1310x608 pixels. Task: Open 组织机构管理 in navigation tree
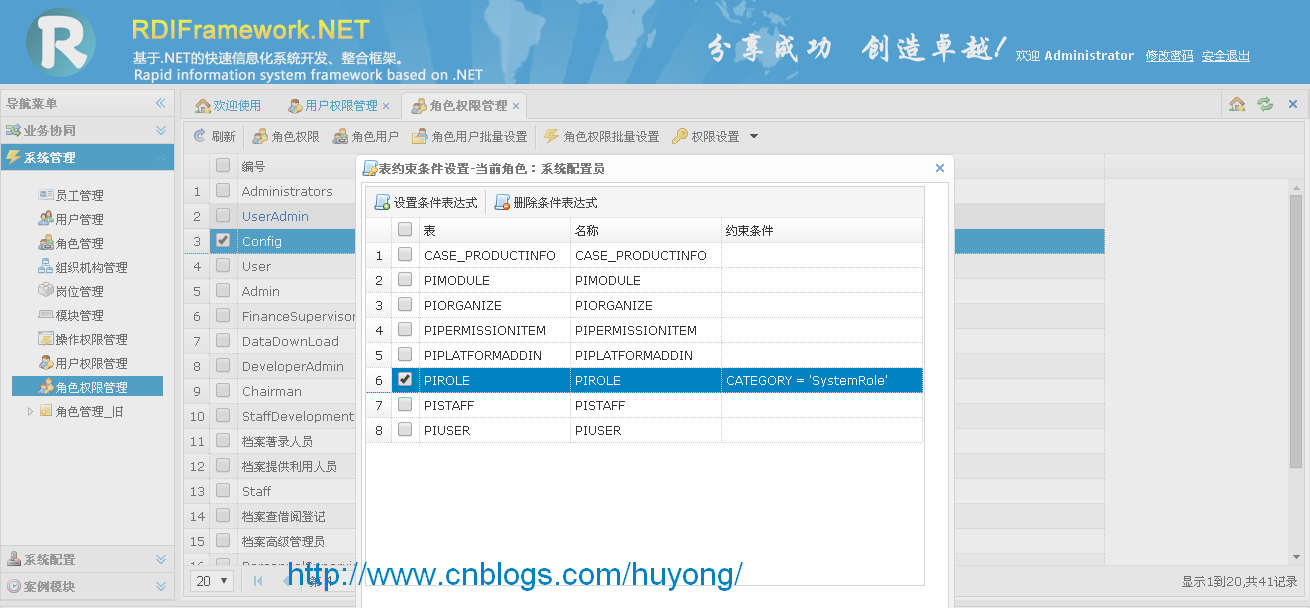83,267
